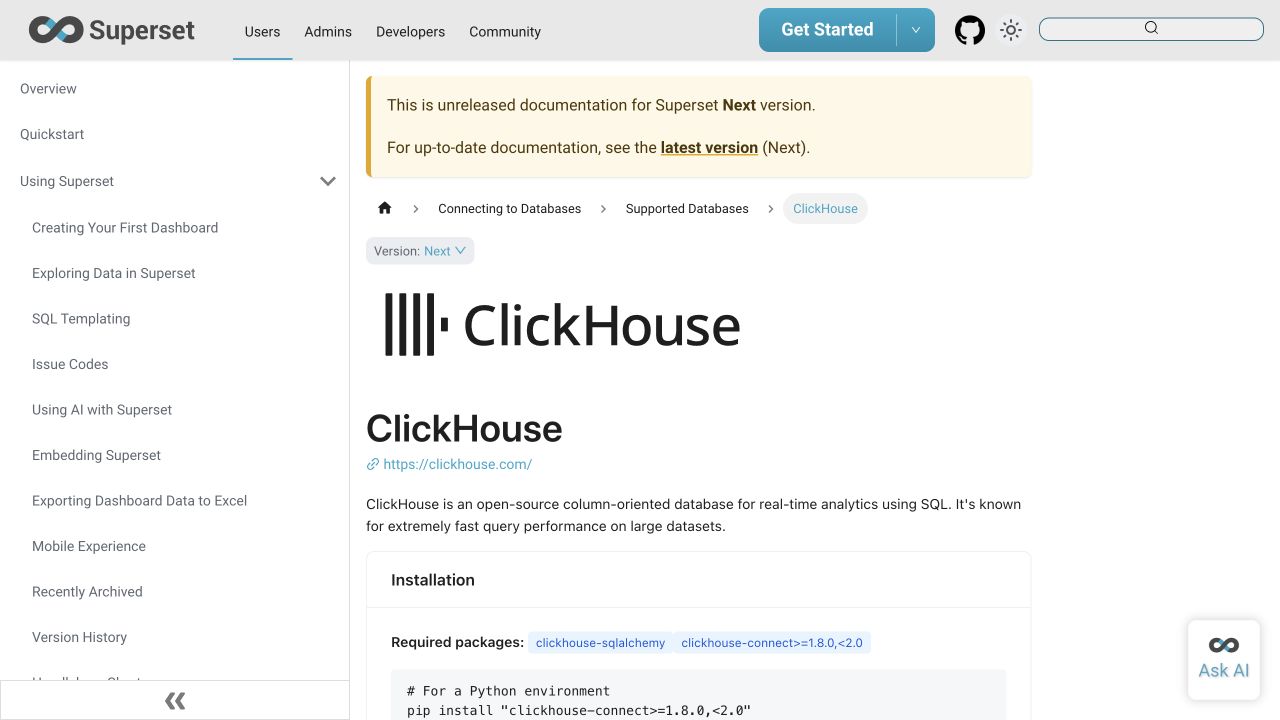Open the Version Next dropdown
Viewport: 1280px width, 720px height.
pos(420,251)
